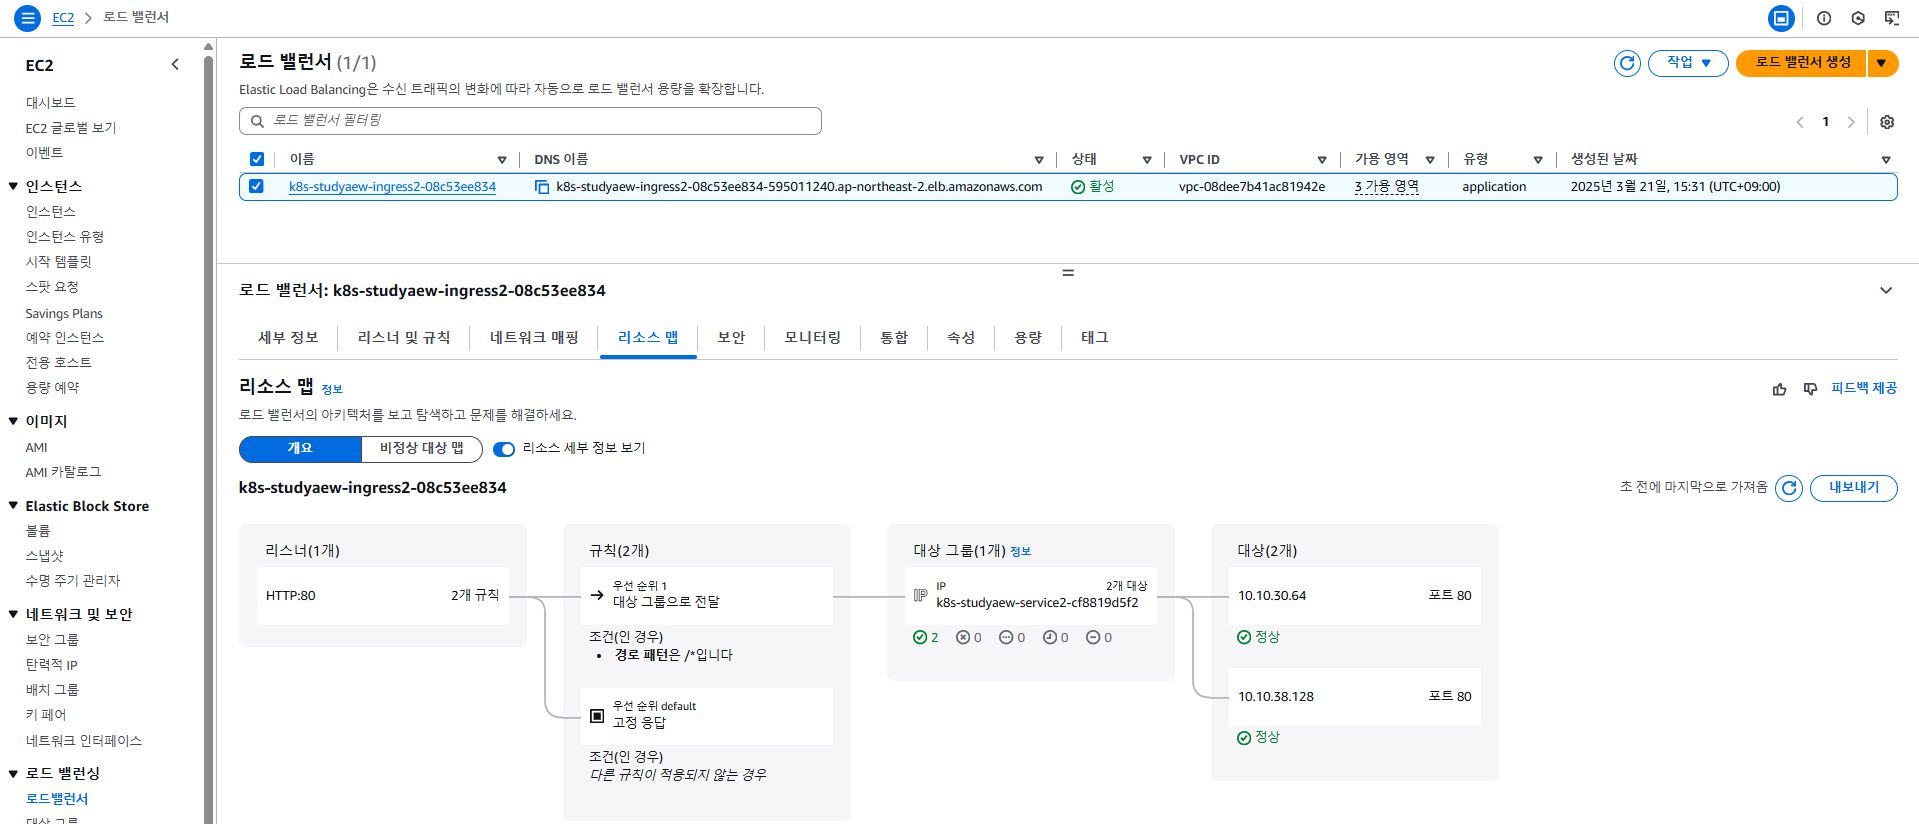The width and height of the screenshot is (1919, 824).
Task: Switch to the 모니터링 tab
Action: click(x=812, y=338)
